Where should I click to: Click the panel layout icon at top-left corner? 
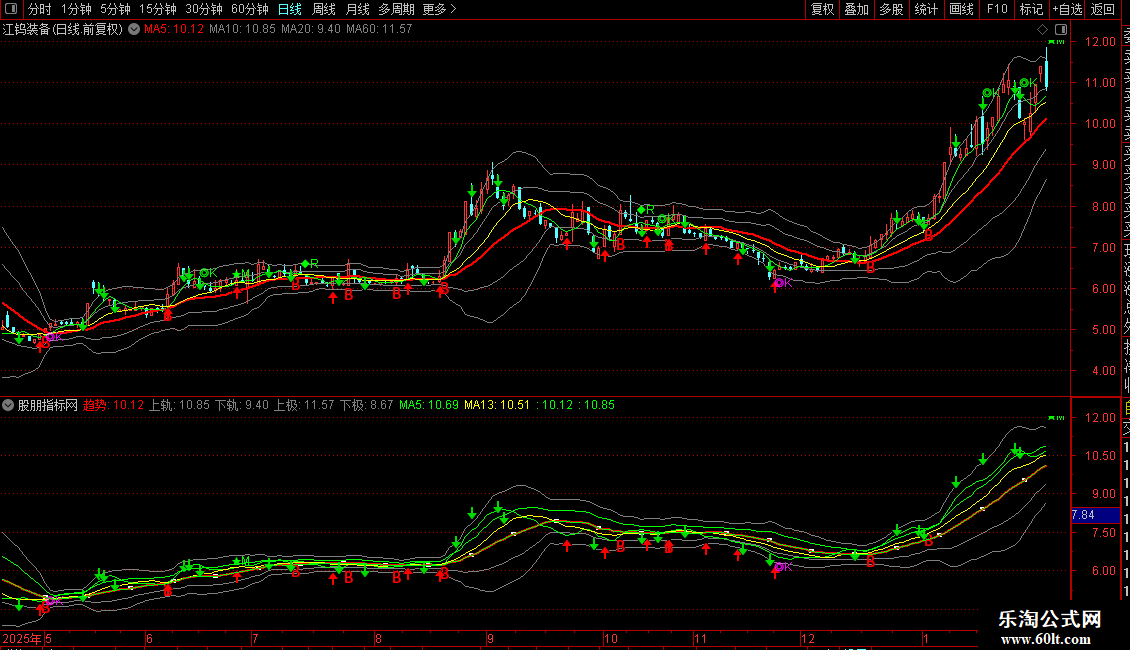click(x=10, y=9)
